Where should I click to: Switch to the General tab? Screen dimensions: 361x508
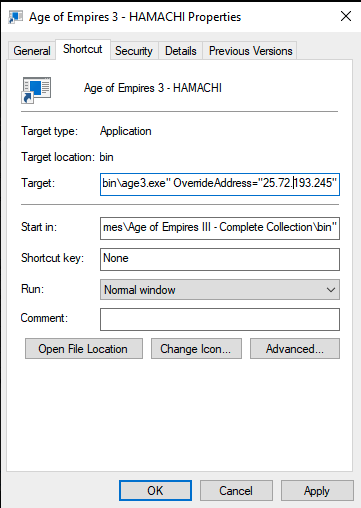point(32,51)
